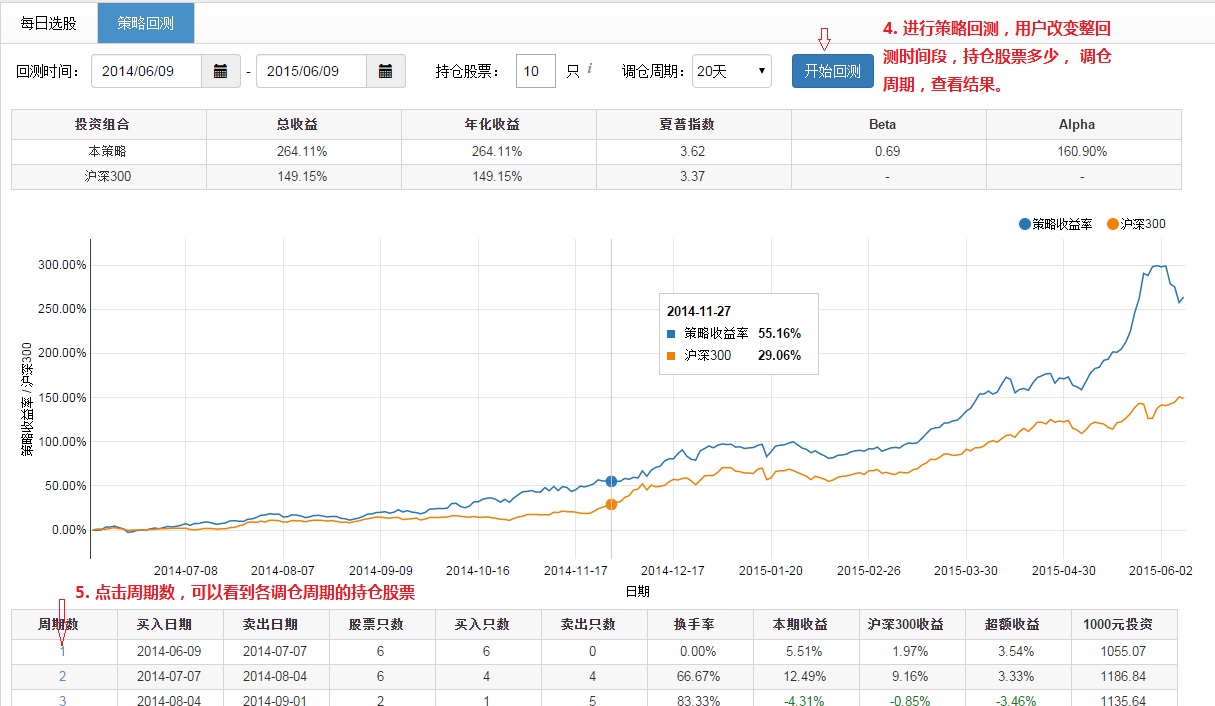Open the end date calendar picker
This screenshot has height=706, width=1215.
pos(385,71)
